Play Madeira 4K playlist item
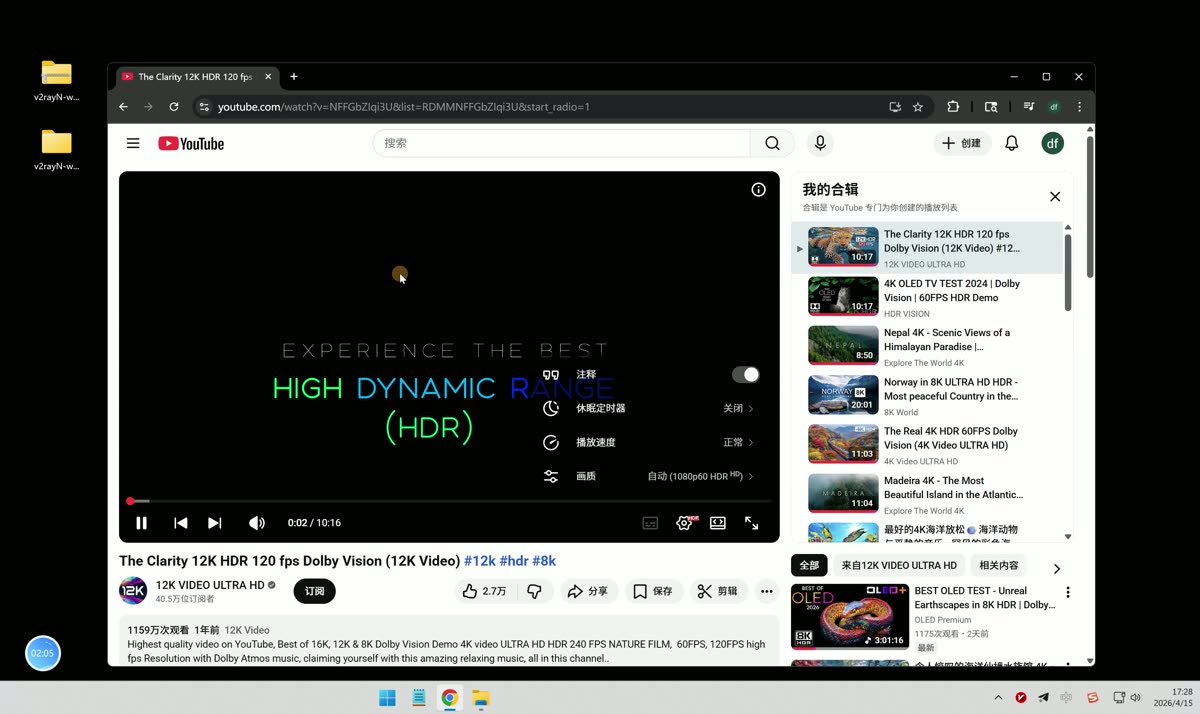 tap(926, 494)
